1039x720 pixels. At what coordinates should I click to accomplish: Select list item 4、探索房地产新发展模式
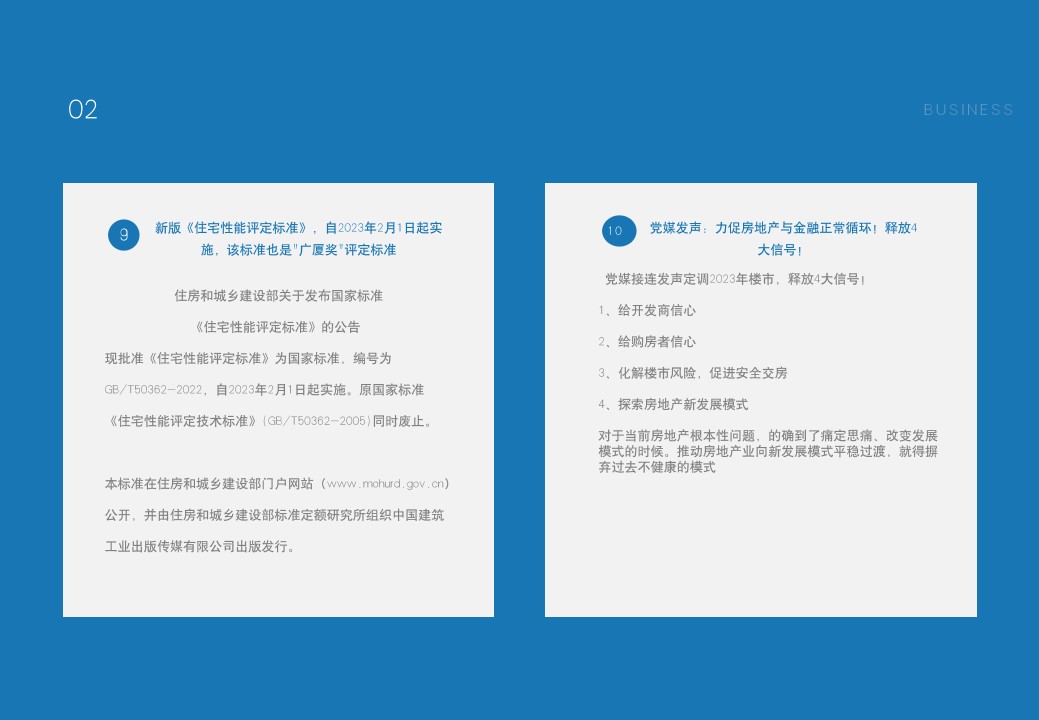point(673,405)
